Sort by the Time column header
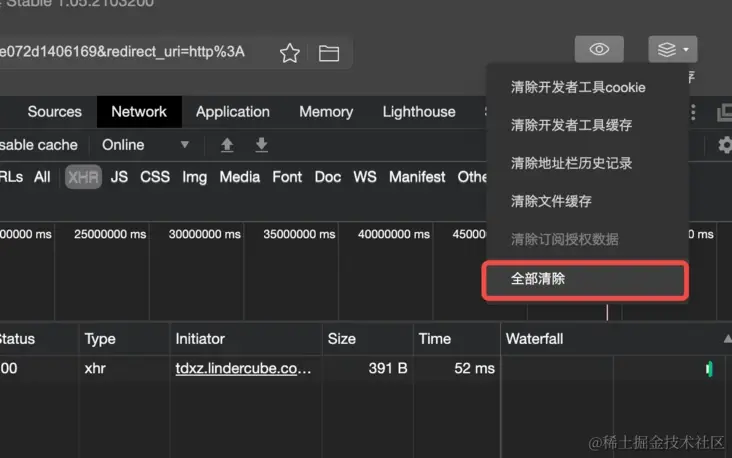Viewport: 732px width, 458px height. (457, 339)
